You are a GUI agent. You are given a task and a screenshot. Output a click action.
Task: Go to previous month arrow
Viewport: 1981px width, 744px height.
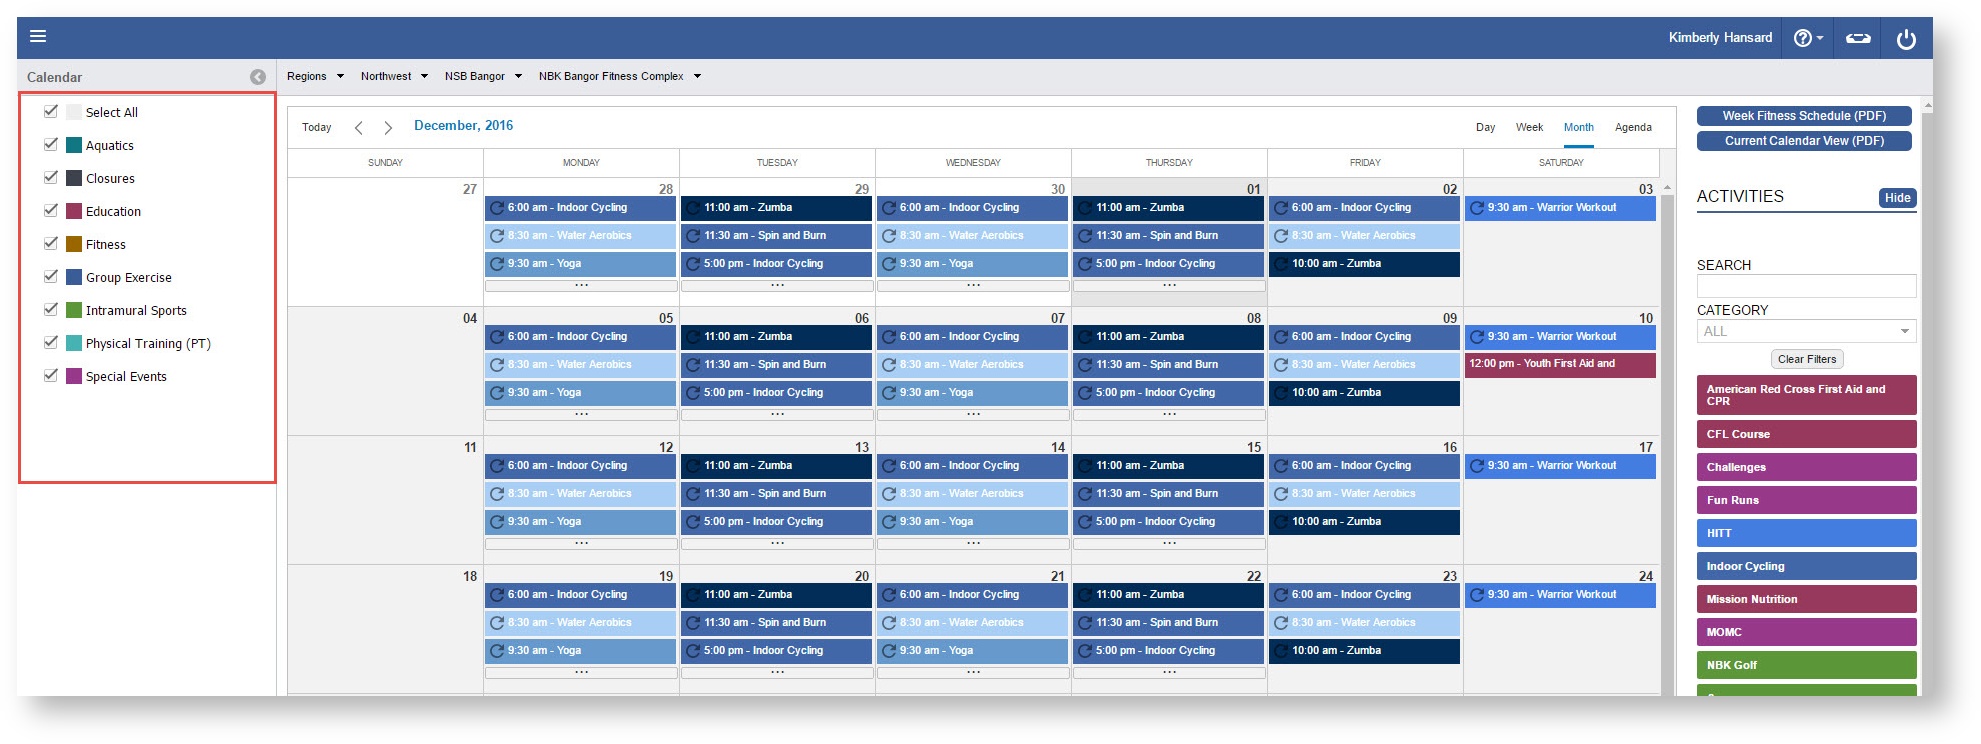click(359, 128)
